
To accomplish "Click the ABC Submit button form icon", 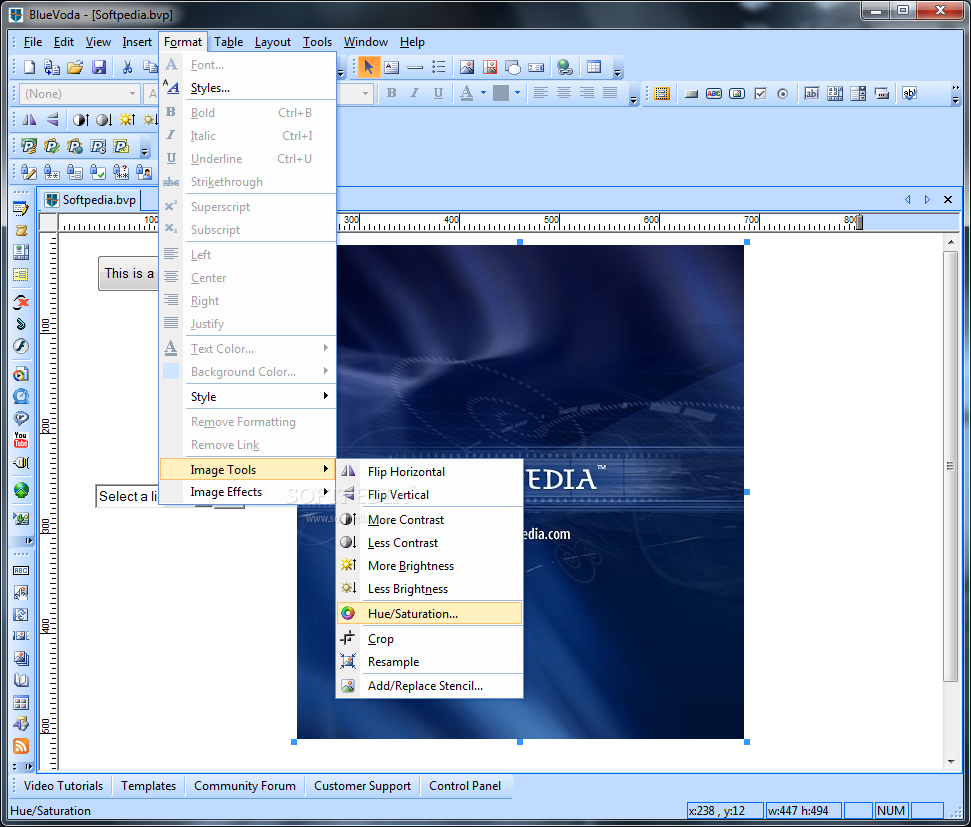I will 714,94.
